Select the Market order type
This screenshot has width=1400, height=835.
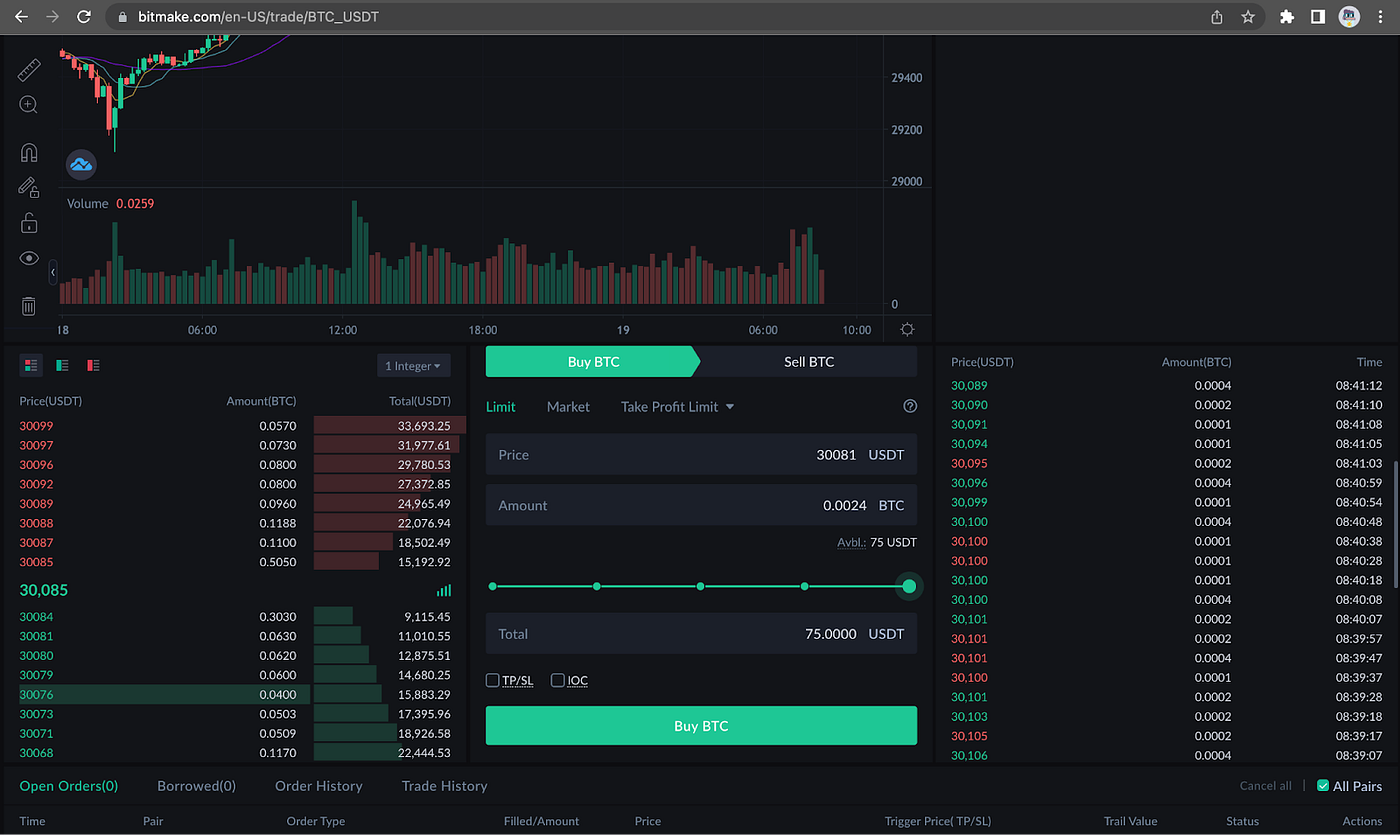568,407
